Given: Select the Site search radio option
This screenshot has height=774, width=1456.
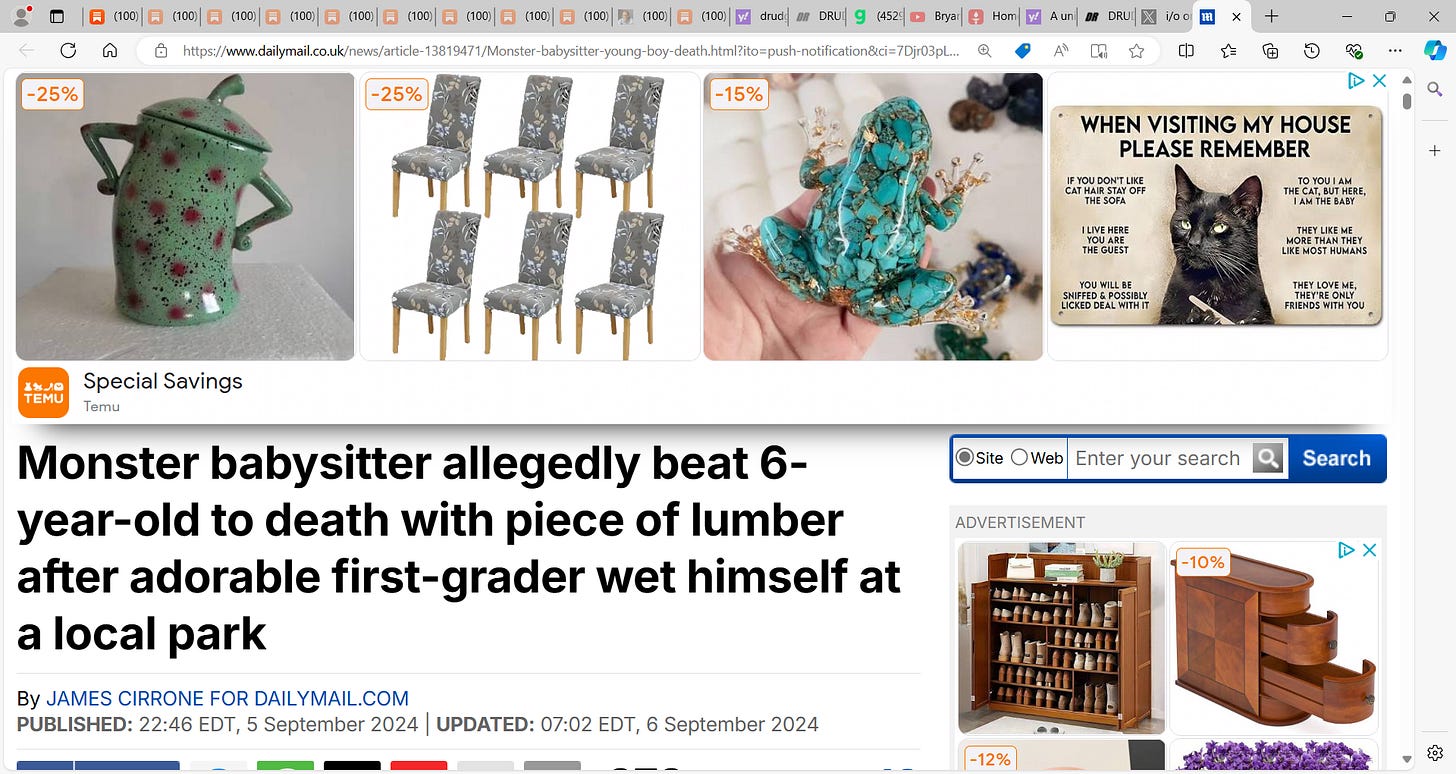Looking at the screenshot, I should click(964, 457).
